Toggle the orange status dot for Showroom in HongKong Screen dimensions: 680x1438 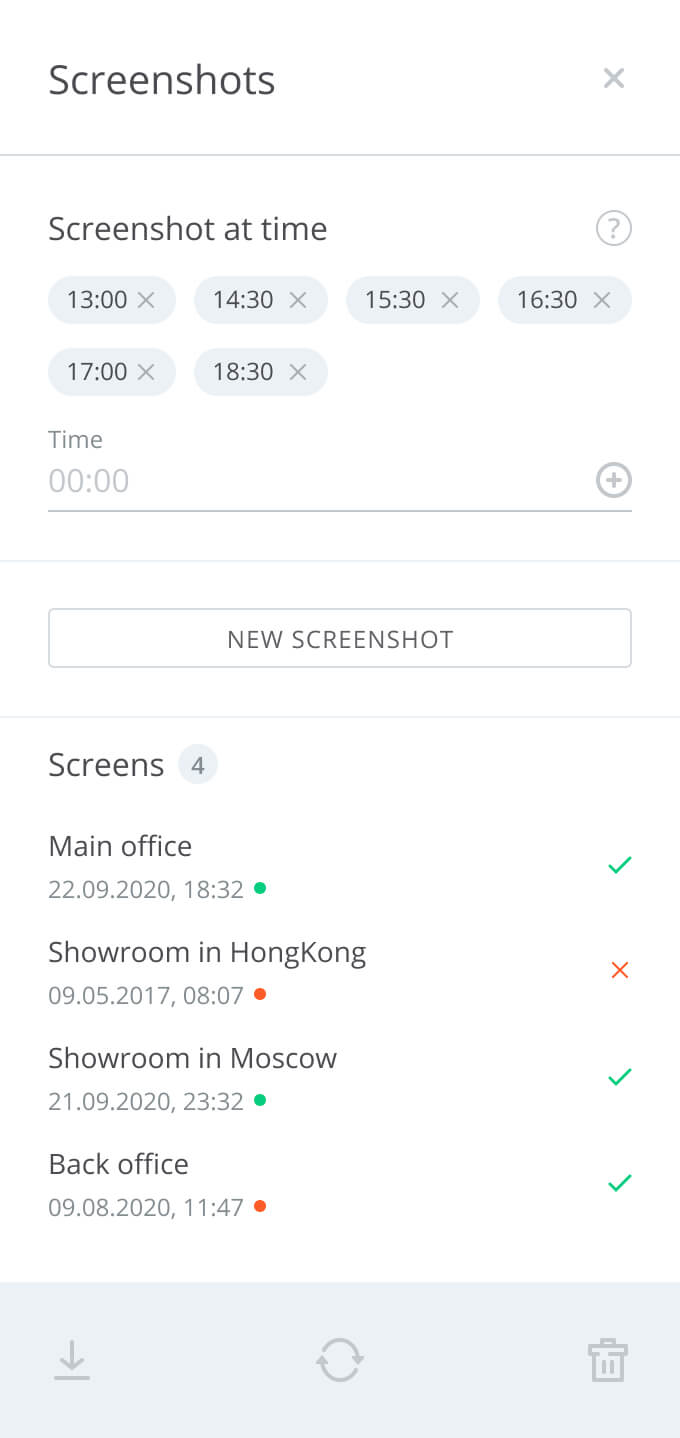(x=259, y=994)
